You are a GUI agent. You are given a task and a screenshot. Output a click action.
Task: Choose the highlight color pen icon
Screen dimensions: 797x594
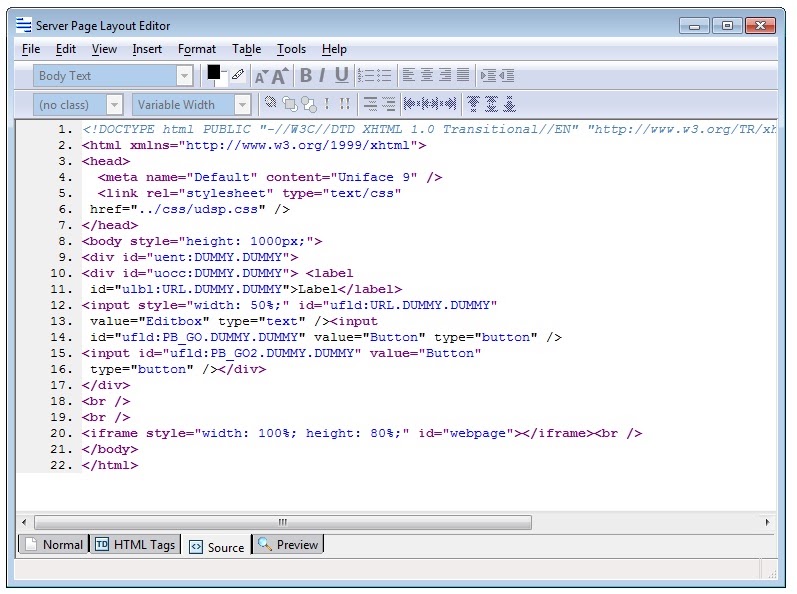(237, 75)
